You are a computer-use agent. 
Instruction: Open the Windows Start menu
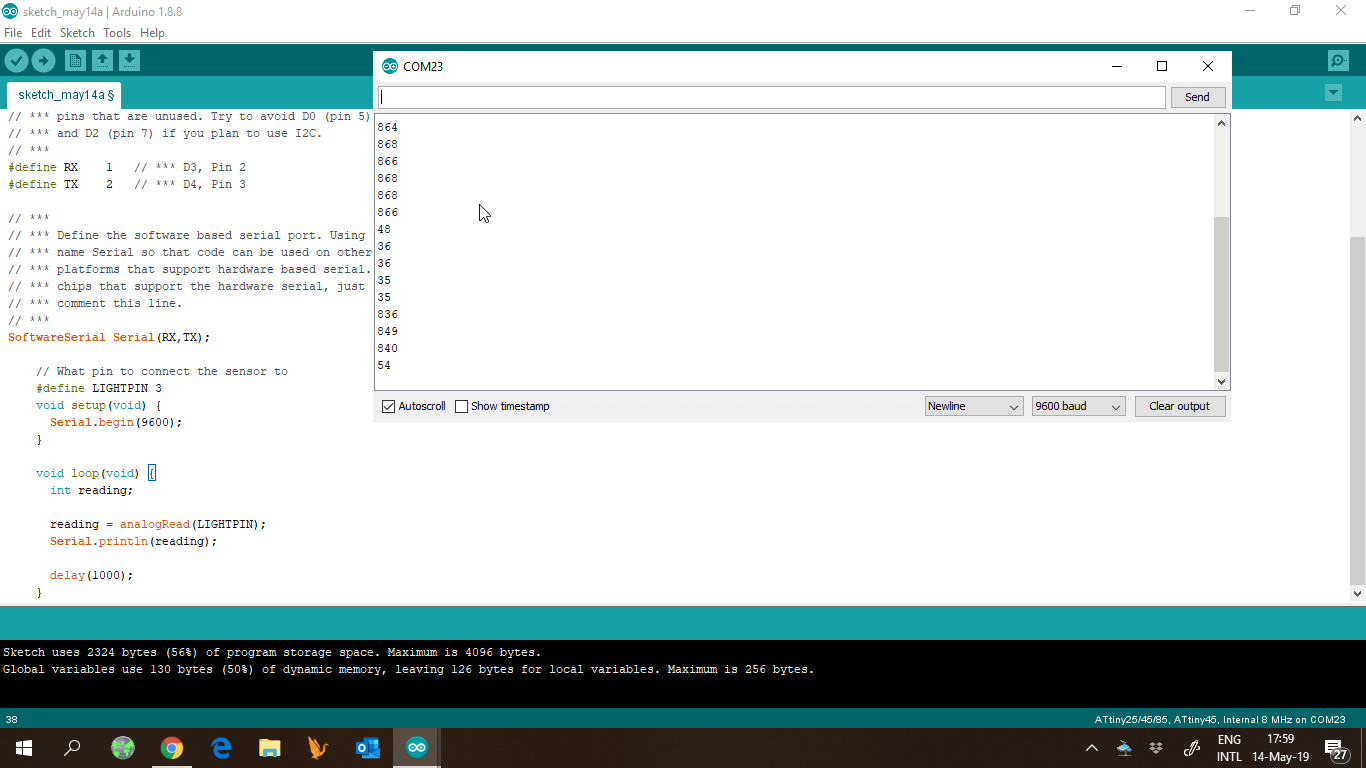point(23,748)
